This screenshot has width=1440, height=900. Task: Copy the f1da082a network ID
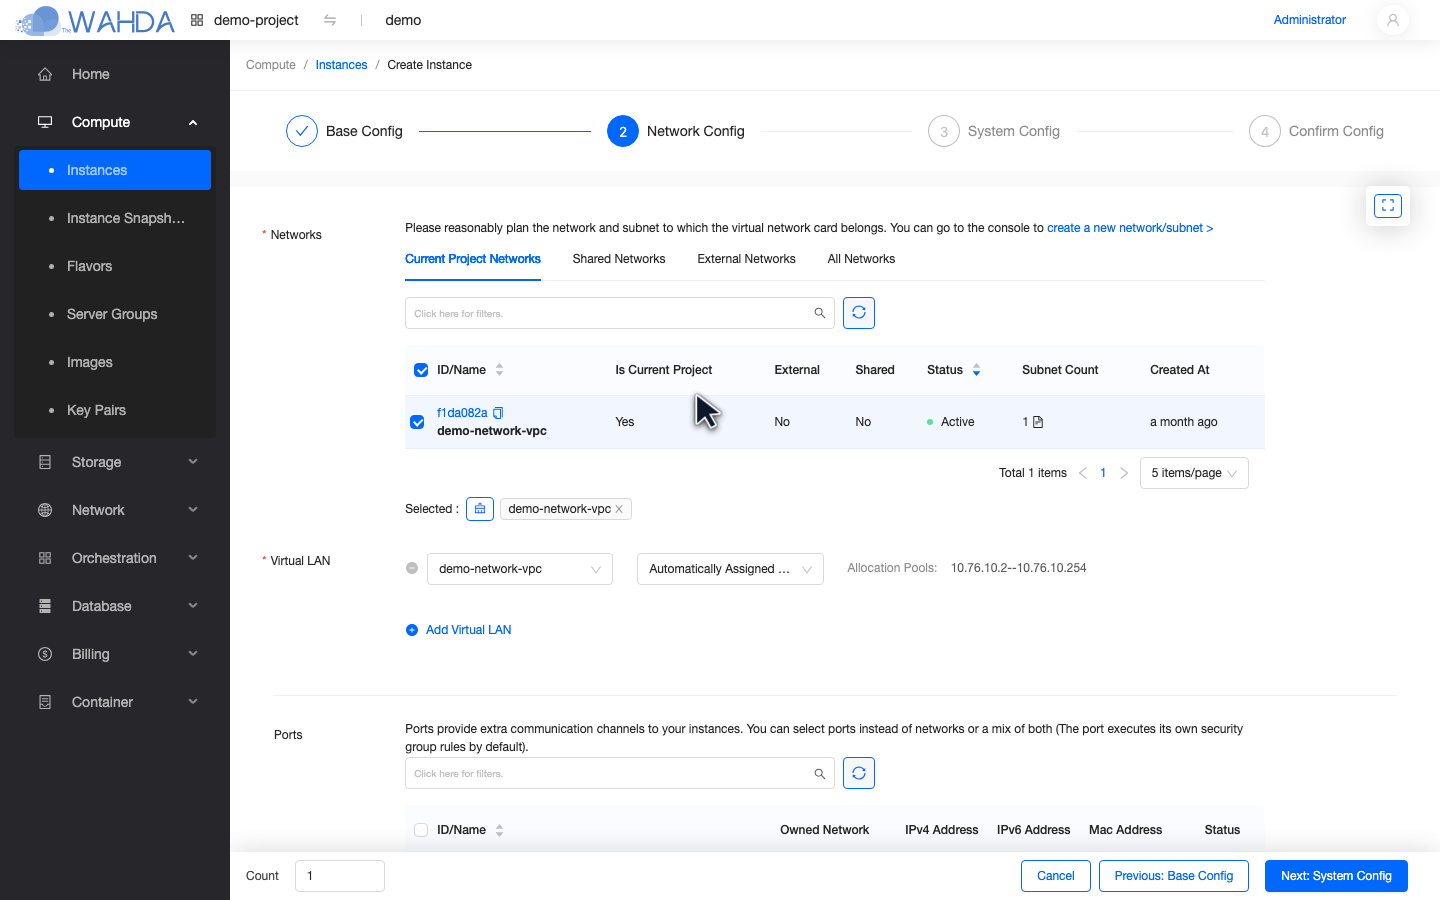coord(498,413)
